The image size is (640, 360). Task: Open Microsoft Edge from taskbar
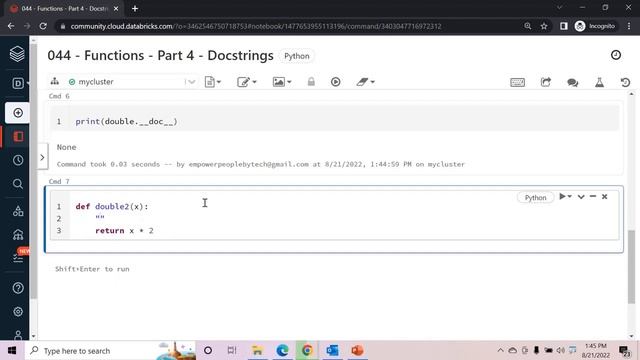(282, 351)
